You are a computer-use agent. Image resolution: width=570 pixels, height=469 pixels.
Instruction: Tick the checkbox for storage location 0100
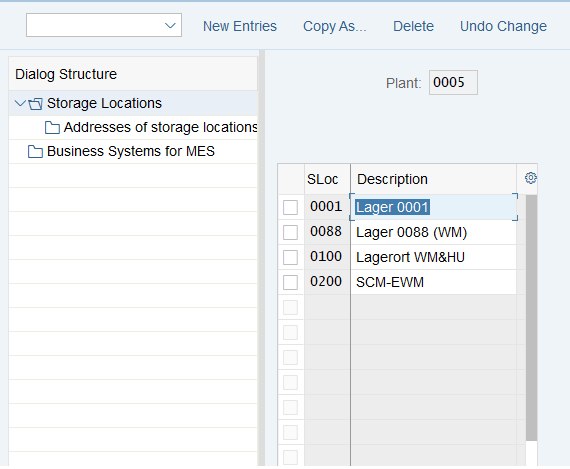coord(290,257)
